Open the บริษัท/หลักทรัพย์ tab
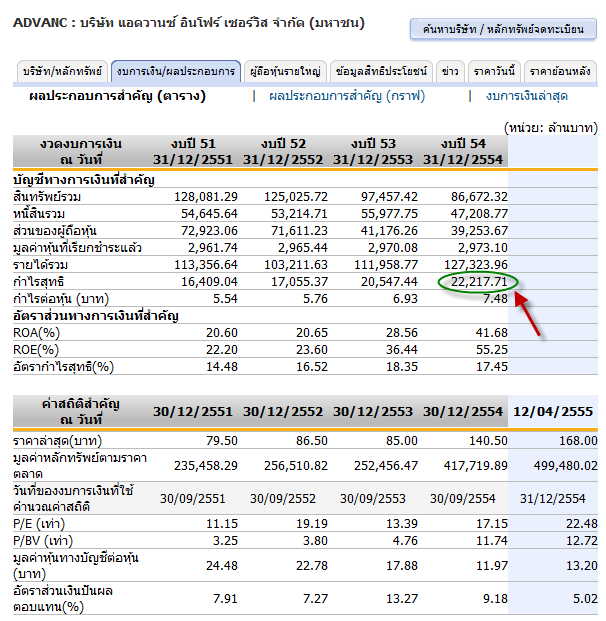606x621 pixels. (62, 71)
